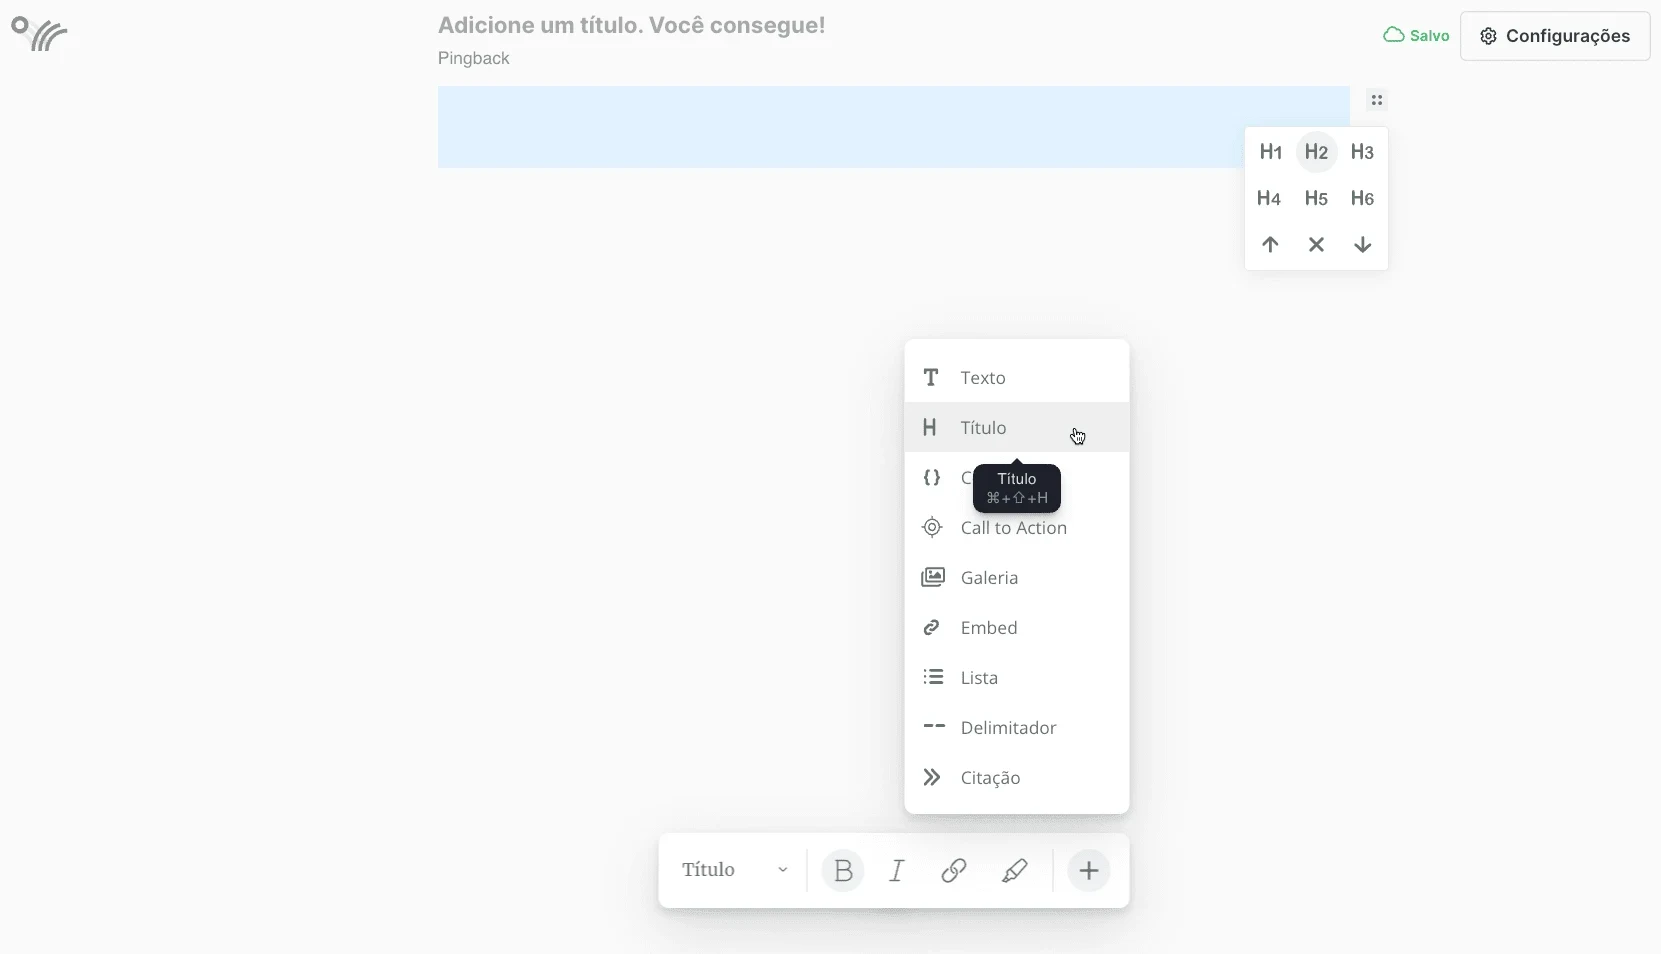Apply bold formatting
Image resolution: width=1661 pixels, height=954 pixels.
842,870
